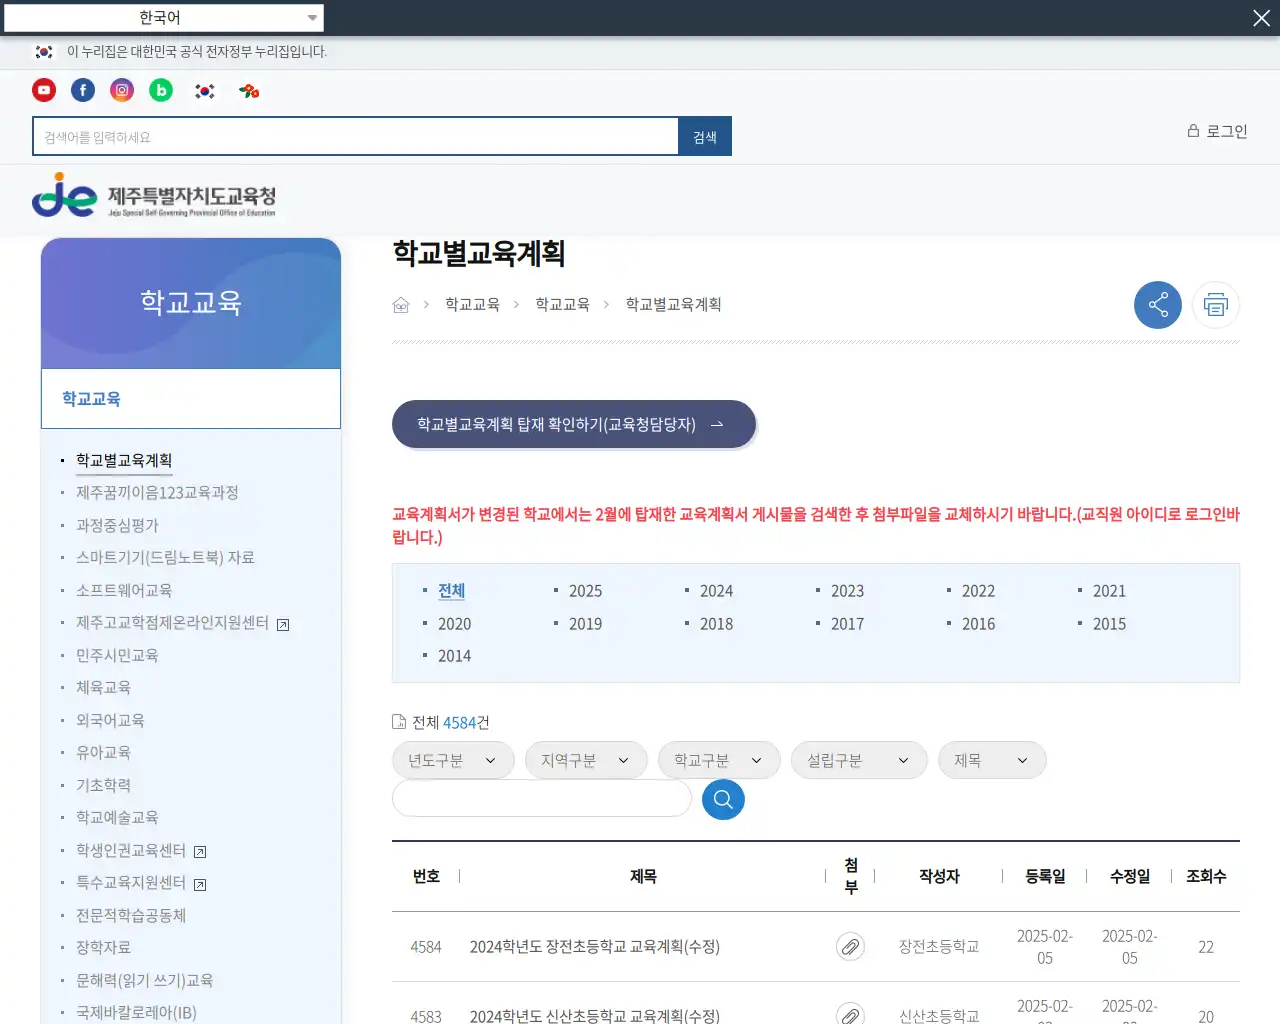Screen dimensions: 1280x1024
Task: Click the top 검색 button
Action: (705, 136)
